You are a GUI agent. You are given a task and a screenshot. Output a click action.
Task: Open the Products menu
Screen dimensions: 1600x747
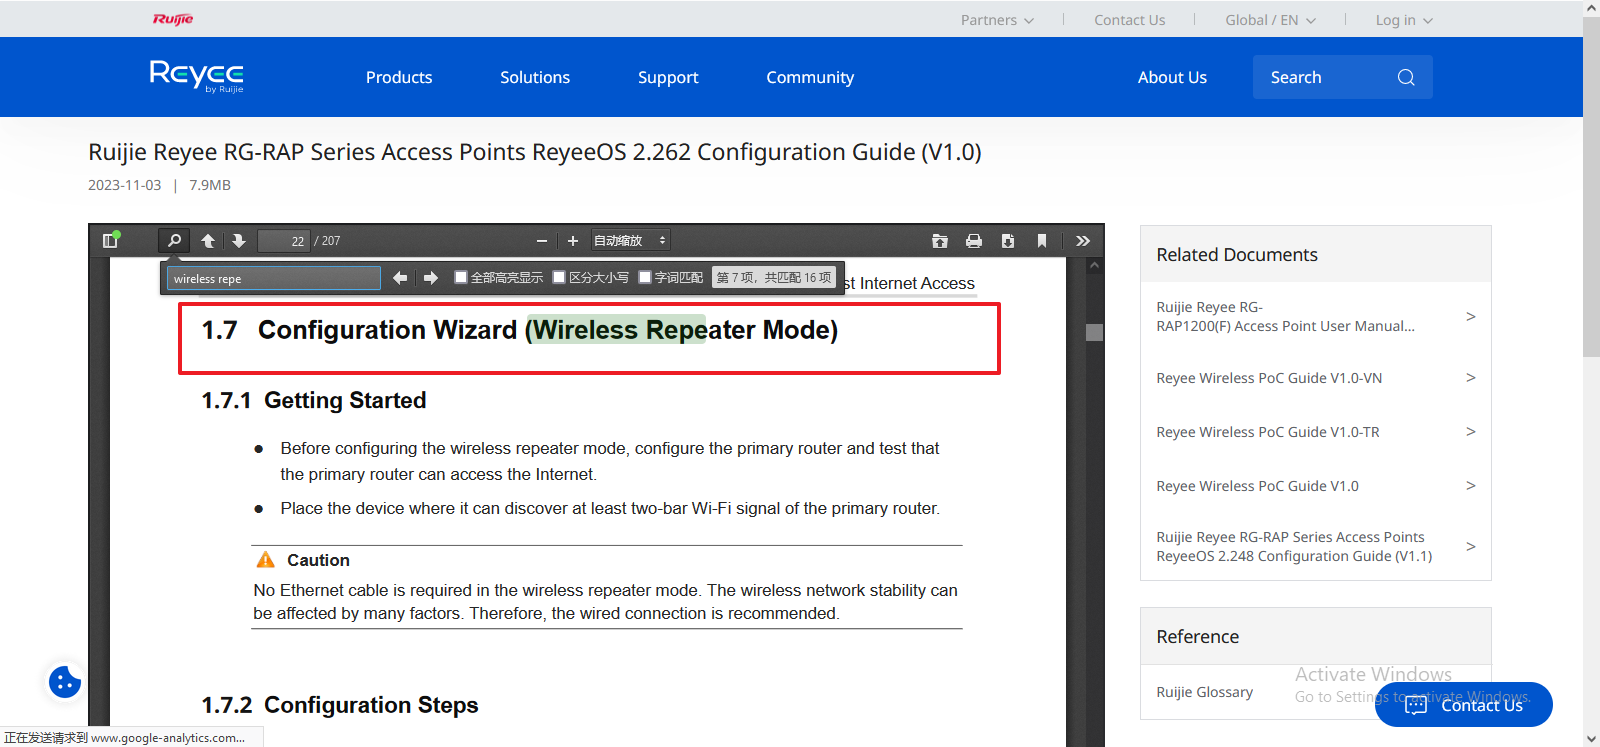tap(399, 77)
